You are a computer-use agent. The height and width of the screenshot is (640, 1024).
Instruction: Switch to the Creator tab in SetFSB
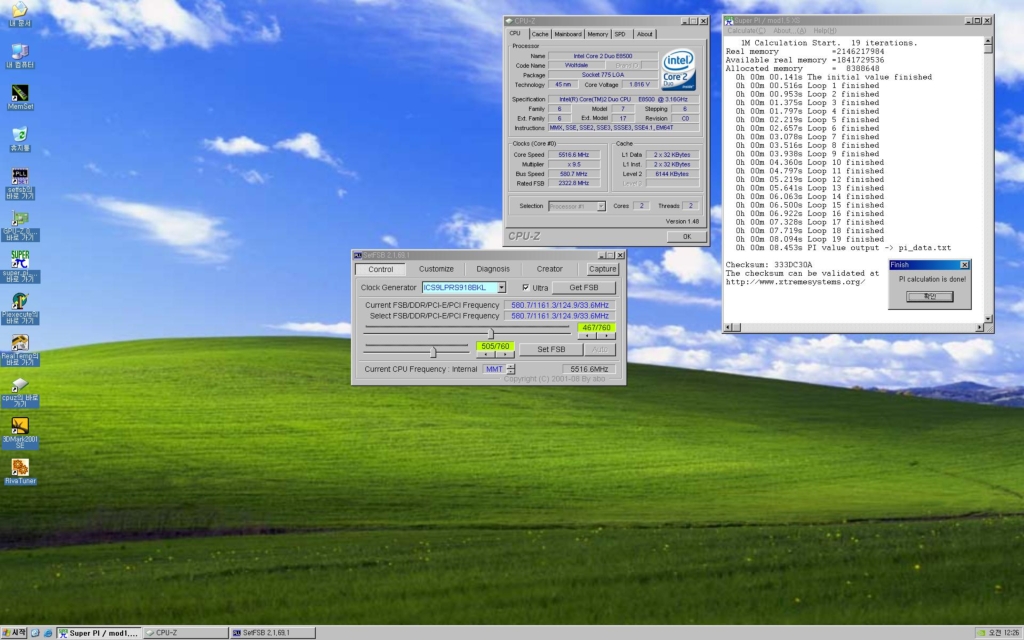pos(550,269)
